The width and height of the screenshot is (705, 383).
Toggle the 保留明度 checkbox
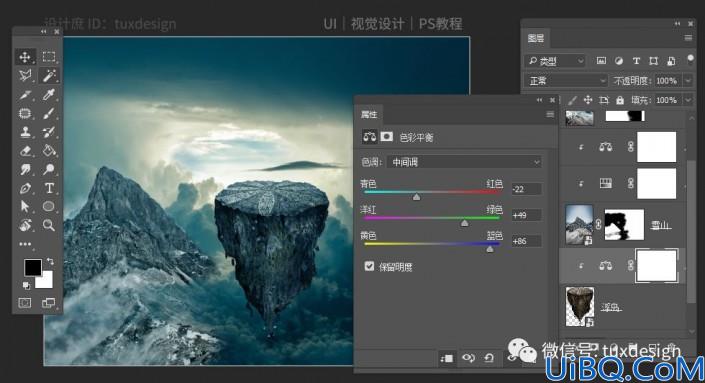point(369,267)
